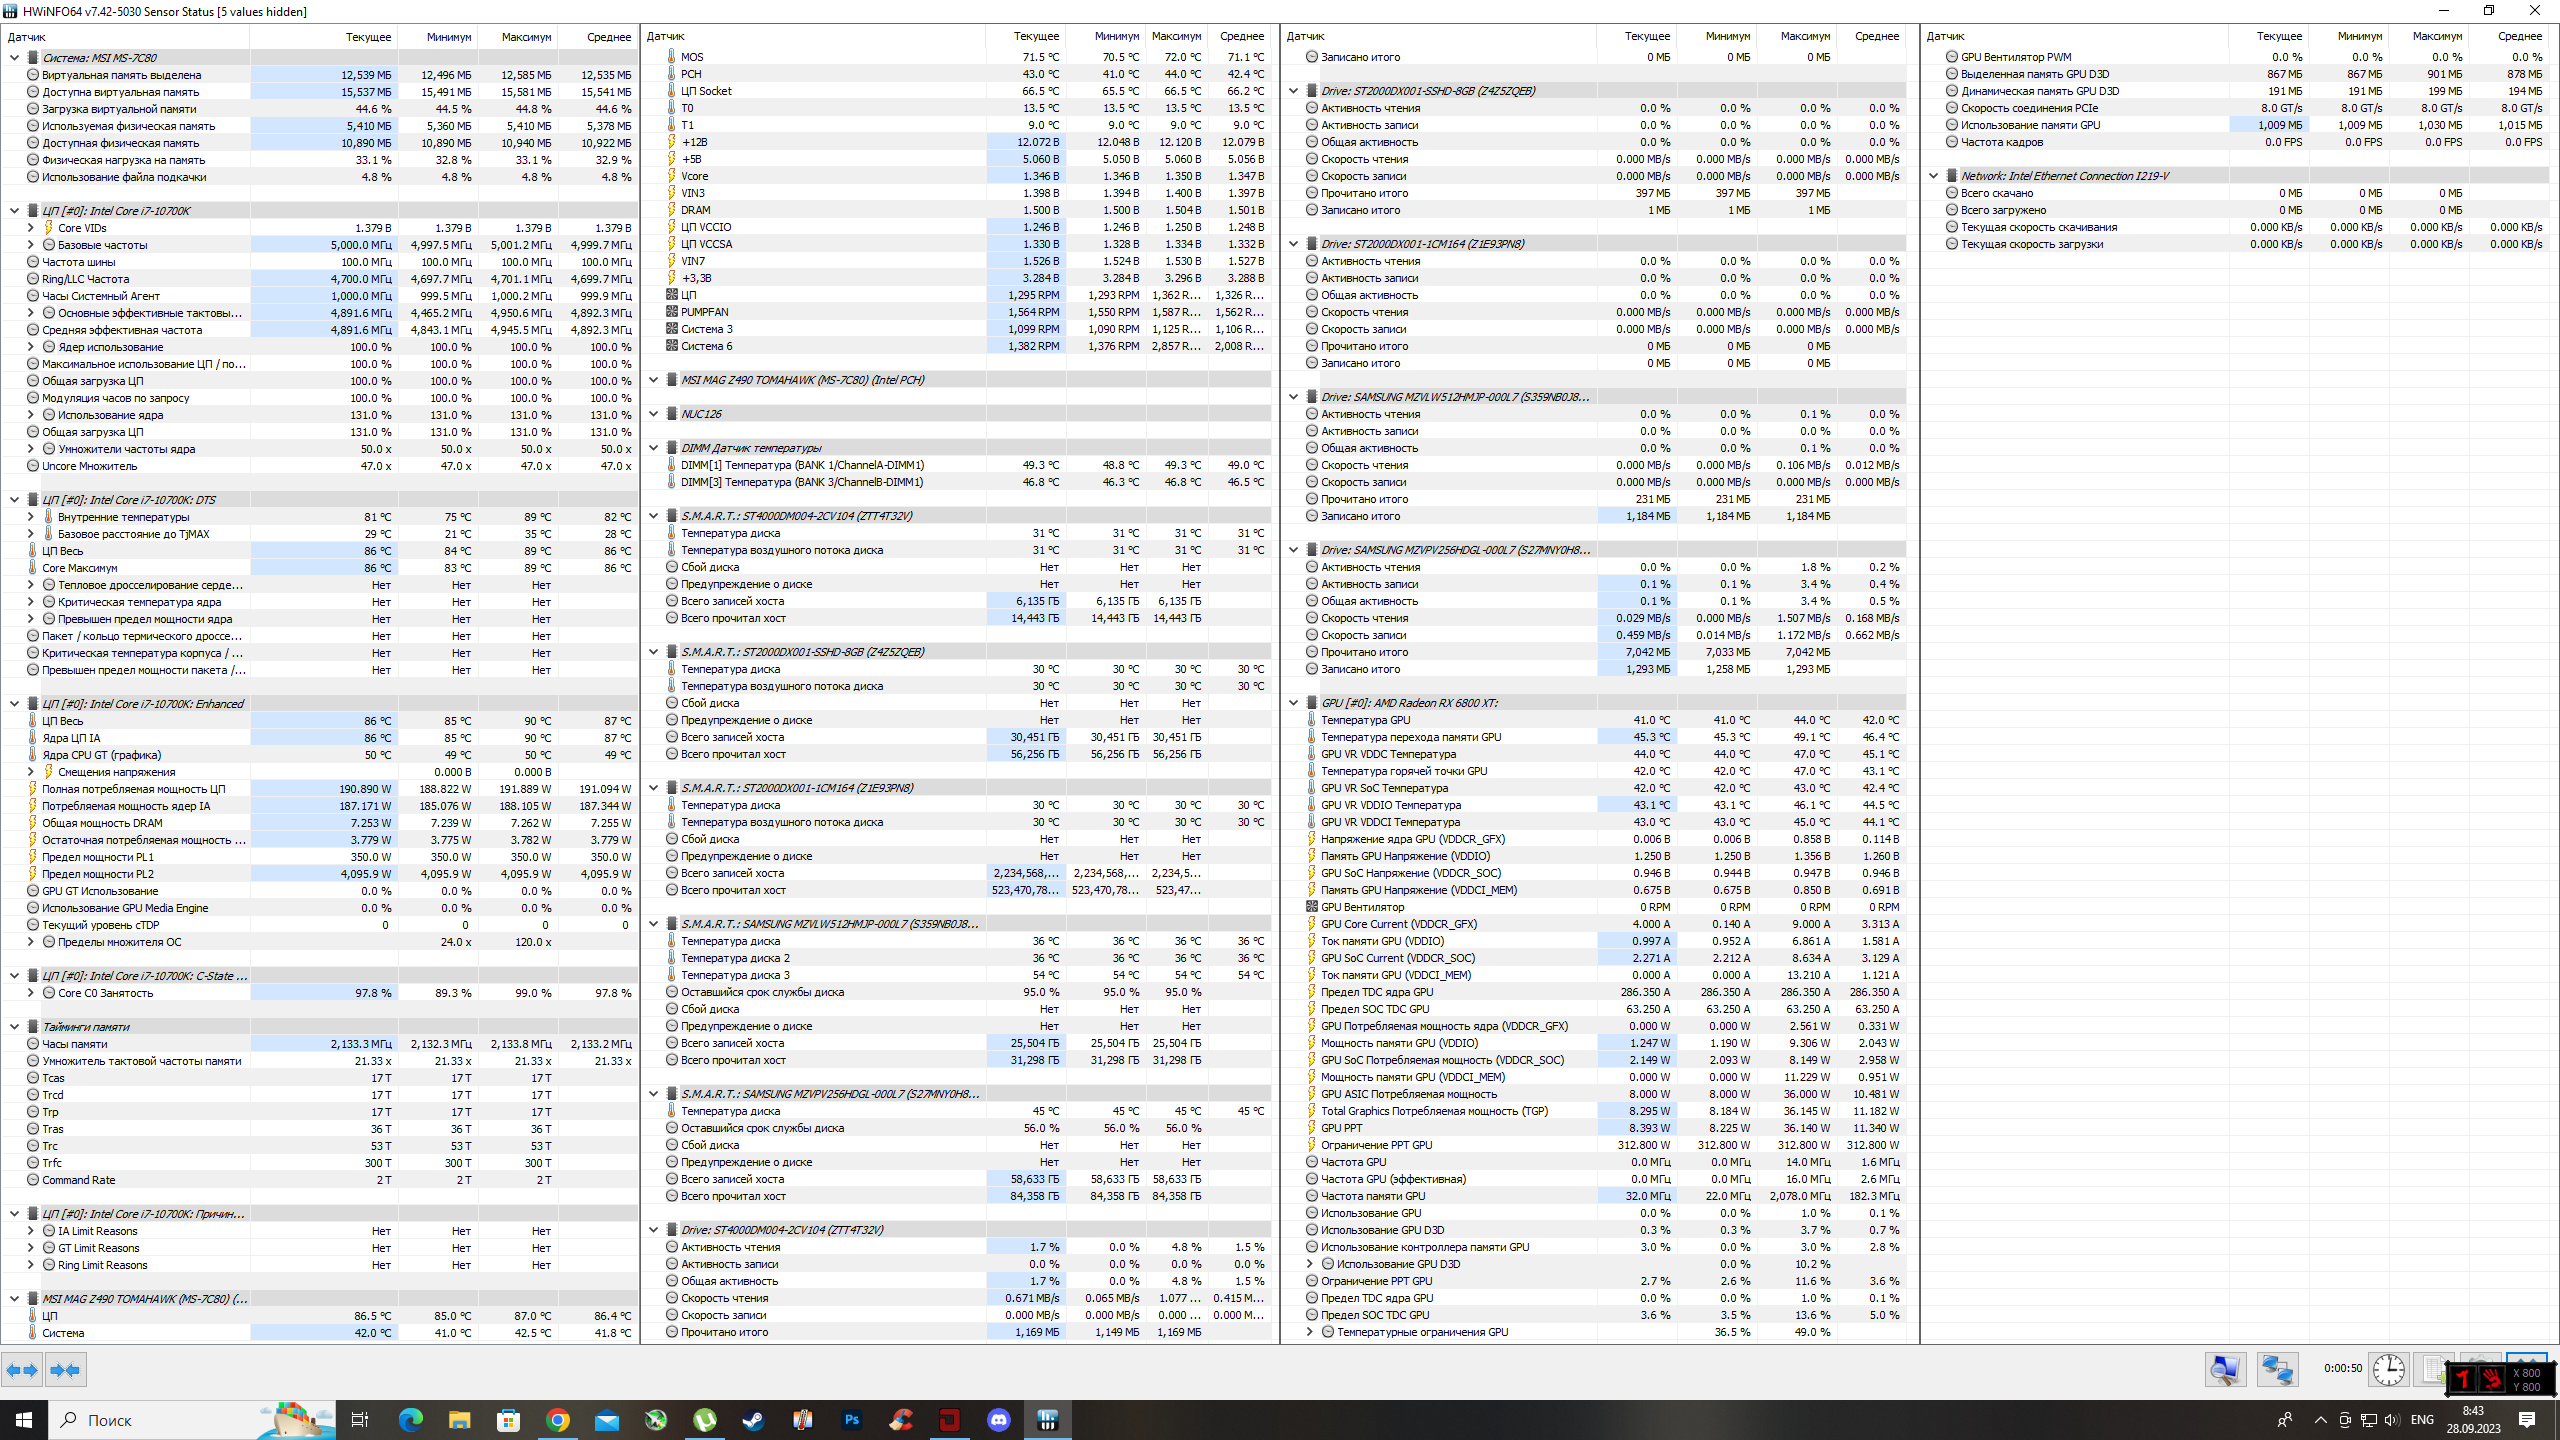Viewport: 2560px width, 1440px height.
Task: Open the sensor summary monitor-magnifier icon
Action: (2225, 1369)
